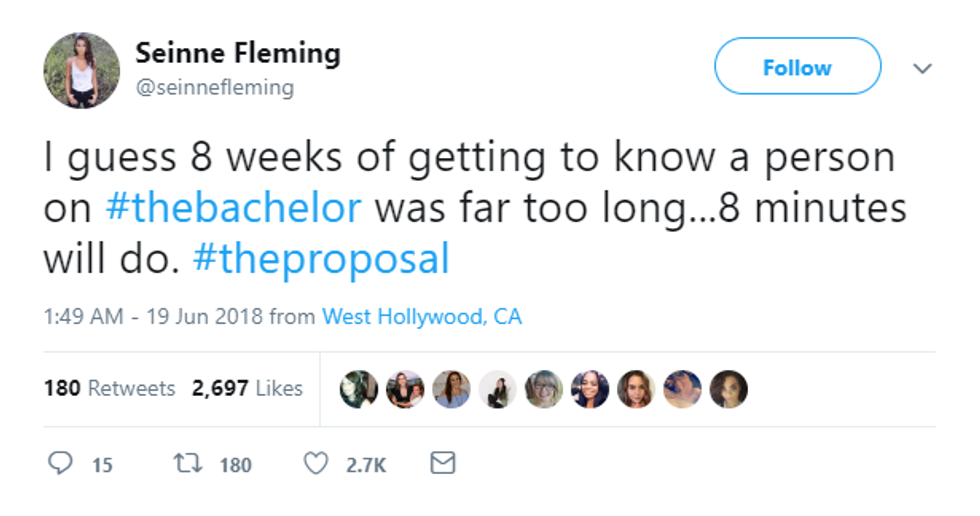
Task: Click the direct message envelope icon
Action: click(x=442, y=464)
